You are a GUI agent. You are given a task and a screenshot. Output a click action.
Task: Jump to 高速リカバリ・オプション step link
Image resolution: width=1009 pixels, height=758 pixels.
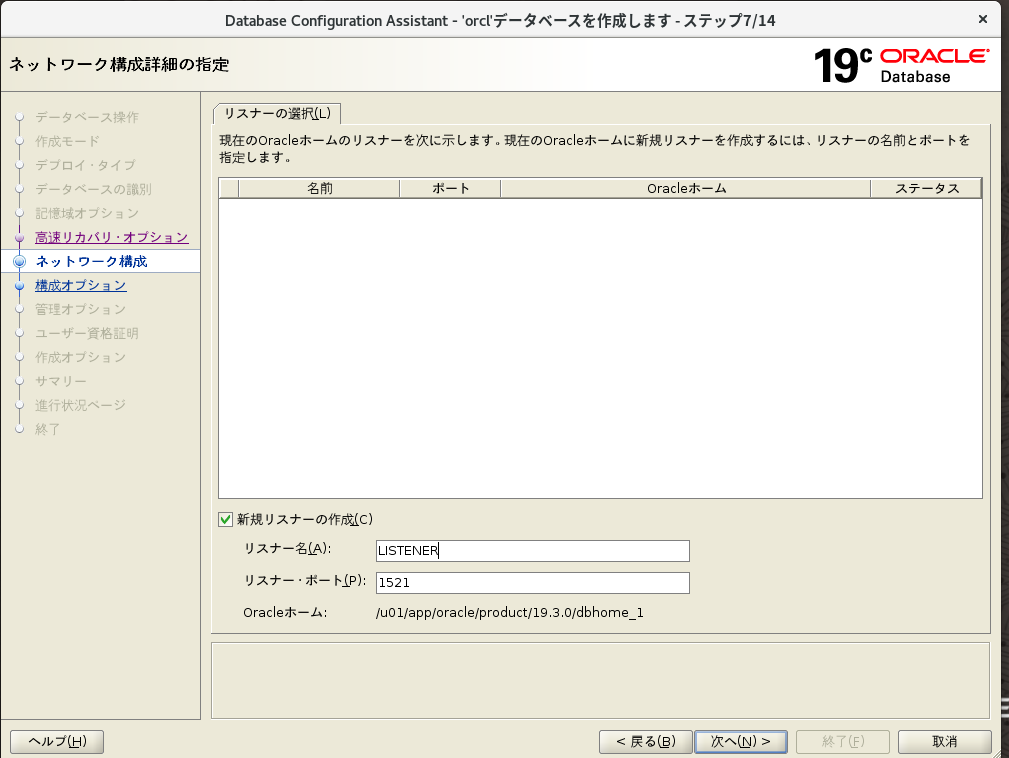pos(111,237)
